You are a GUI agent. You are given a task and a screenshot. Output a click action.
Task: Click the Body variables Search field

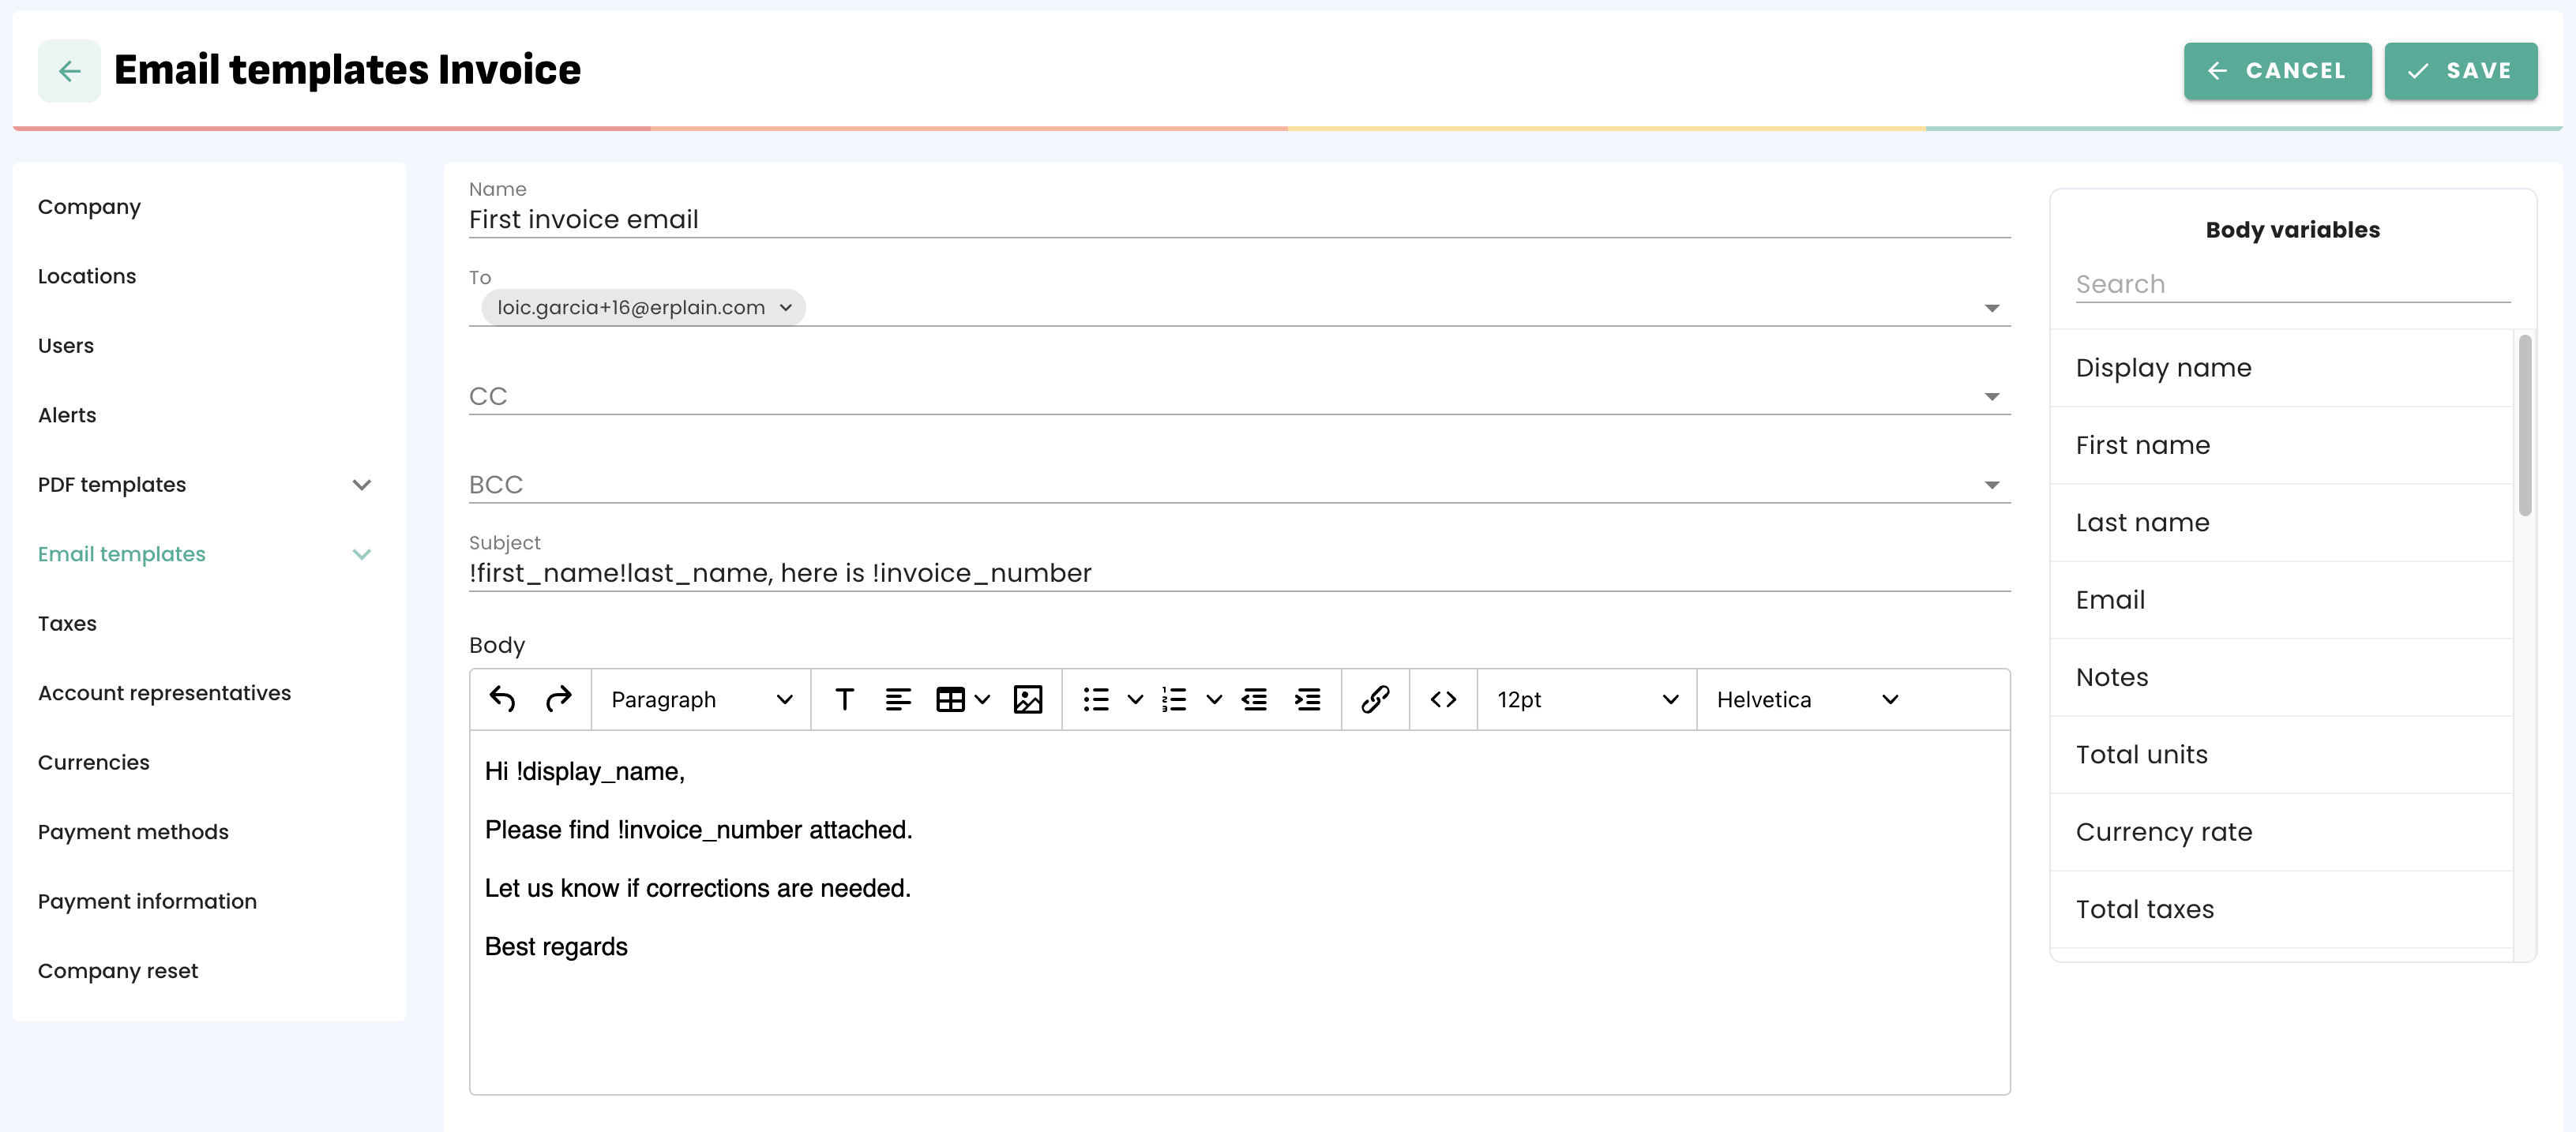(x=2291, y=285)
